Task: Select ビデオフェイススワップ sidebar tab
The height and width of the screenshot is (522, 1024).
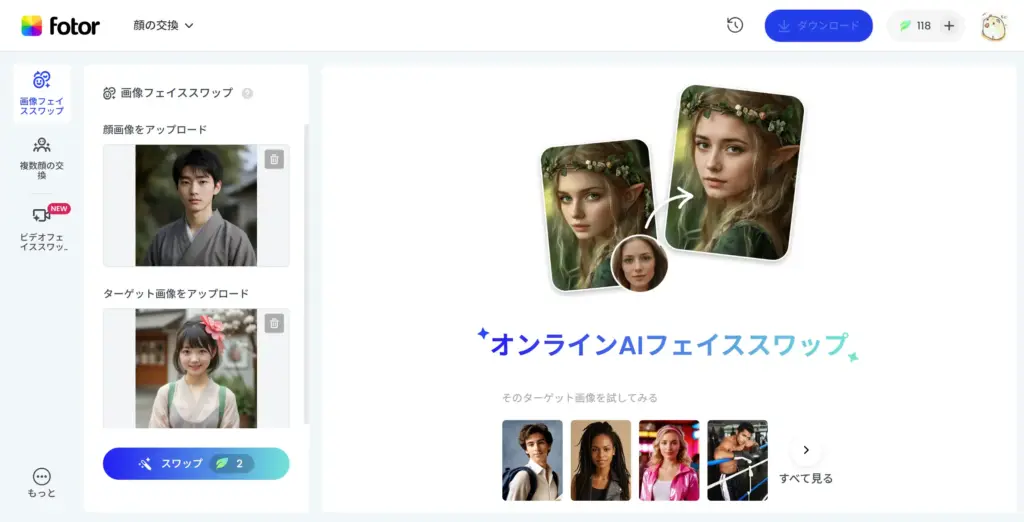Action: 42,229
